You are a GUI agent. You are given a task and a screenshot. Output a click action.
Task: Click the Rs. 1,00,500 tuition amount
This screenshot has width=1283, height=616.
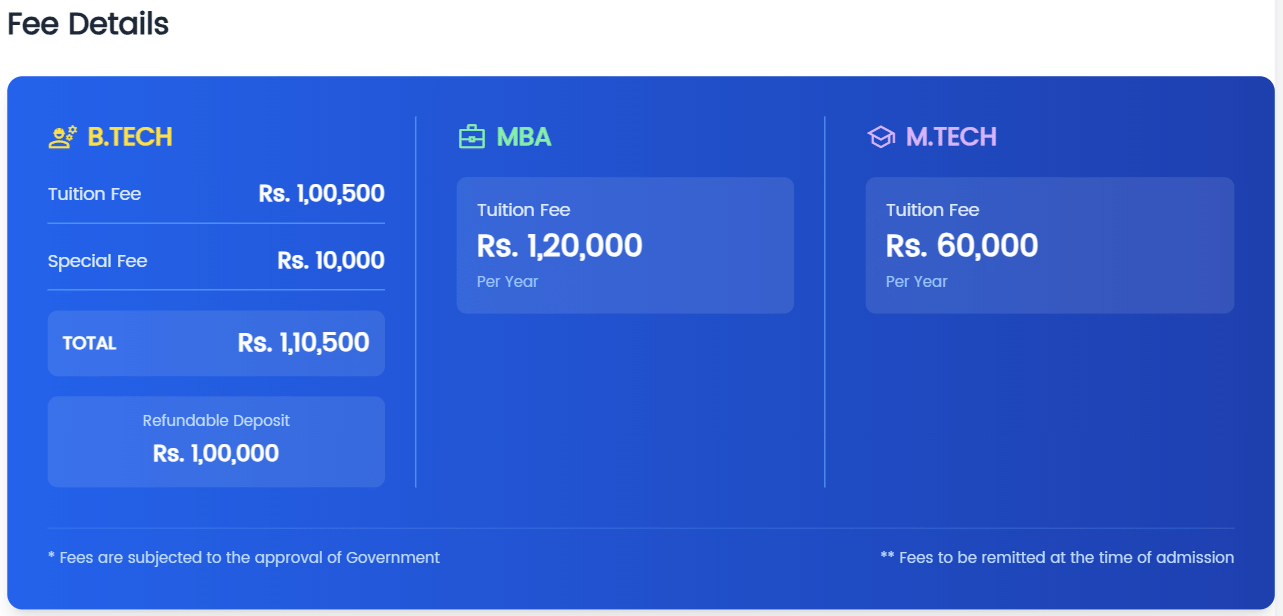coord(321,194)
